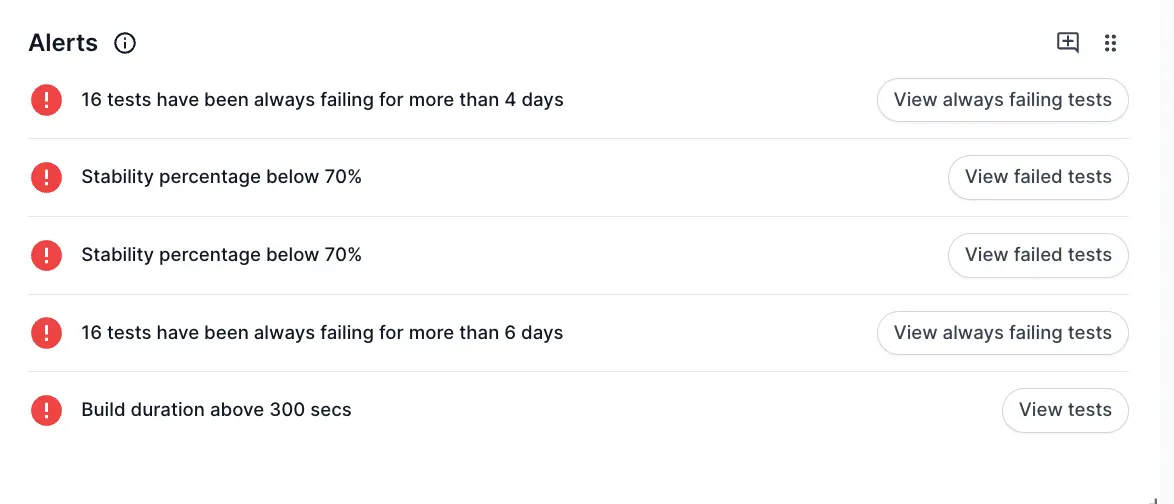
Task: Click the '16 tests failing more than 4 days' text
Action: (322, 100)
